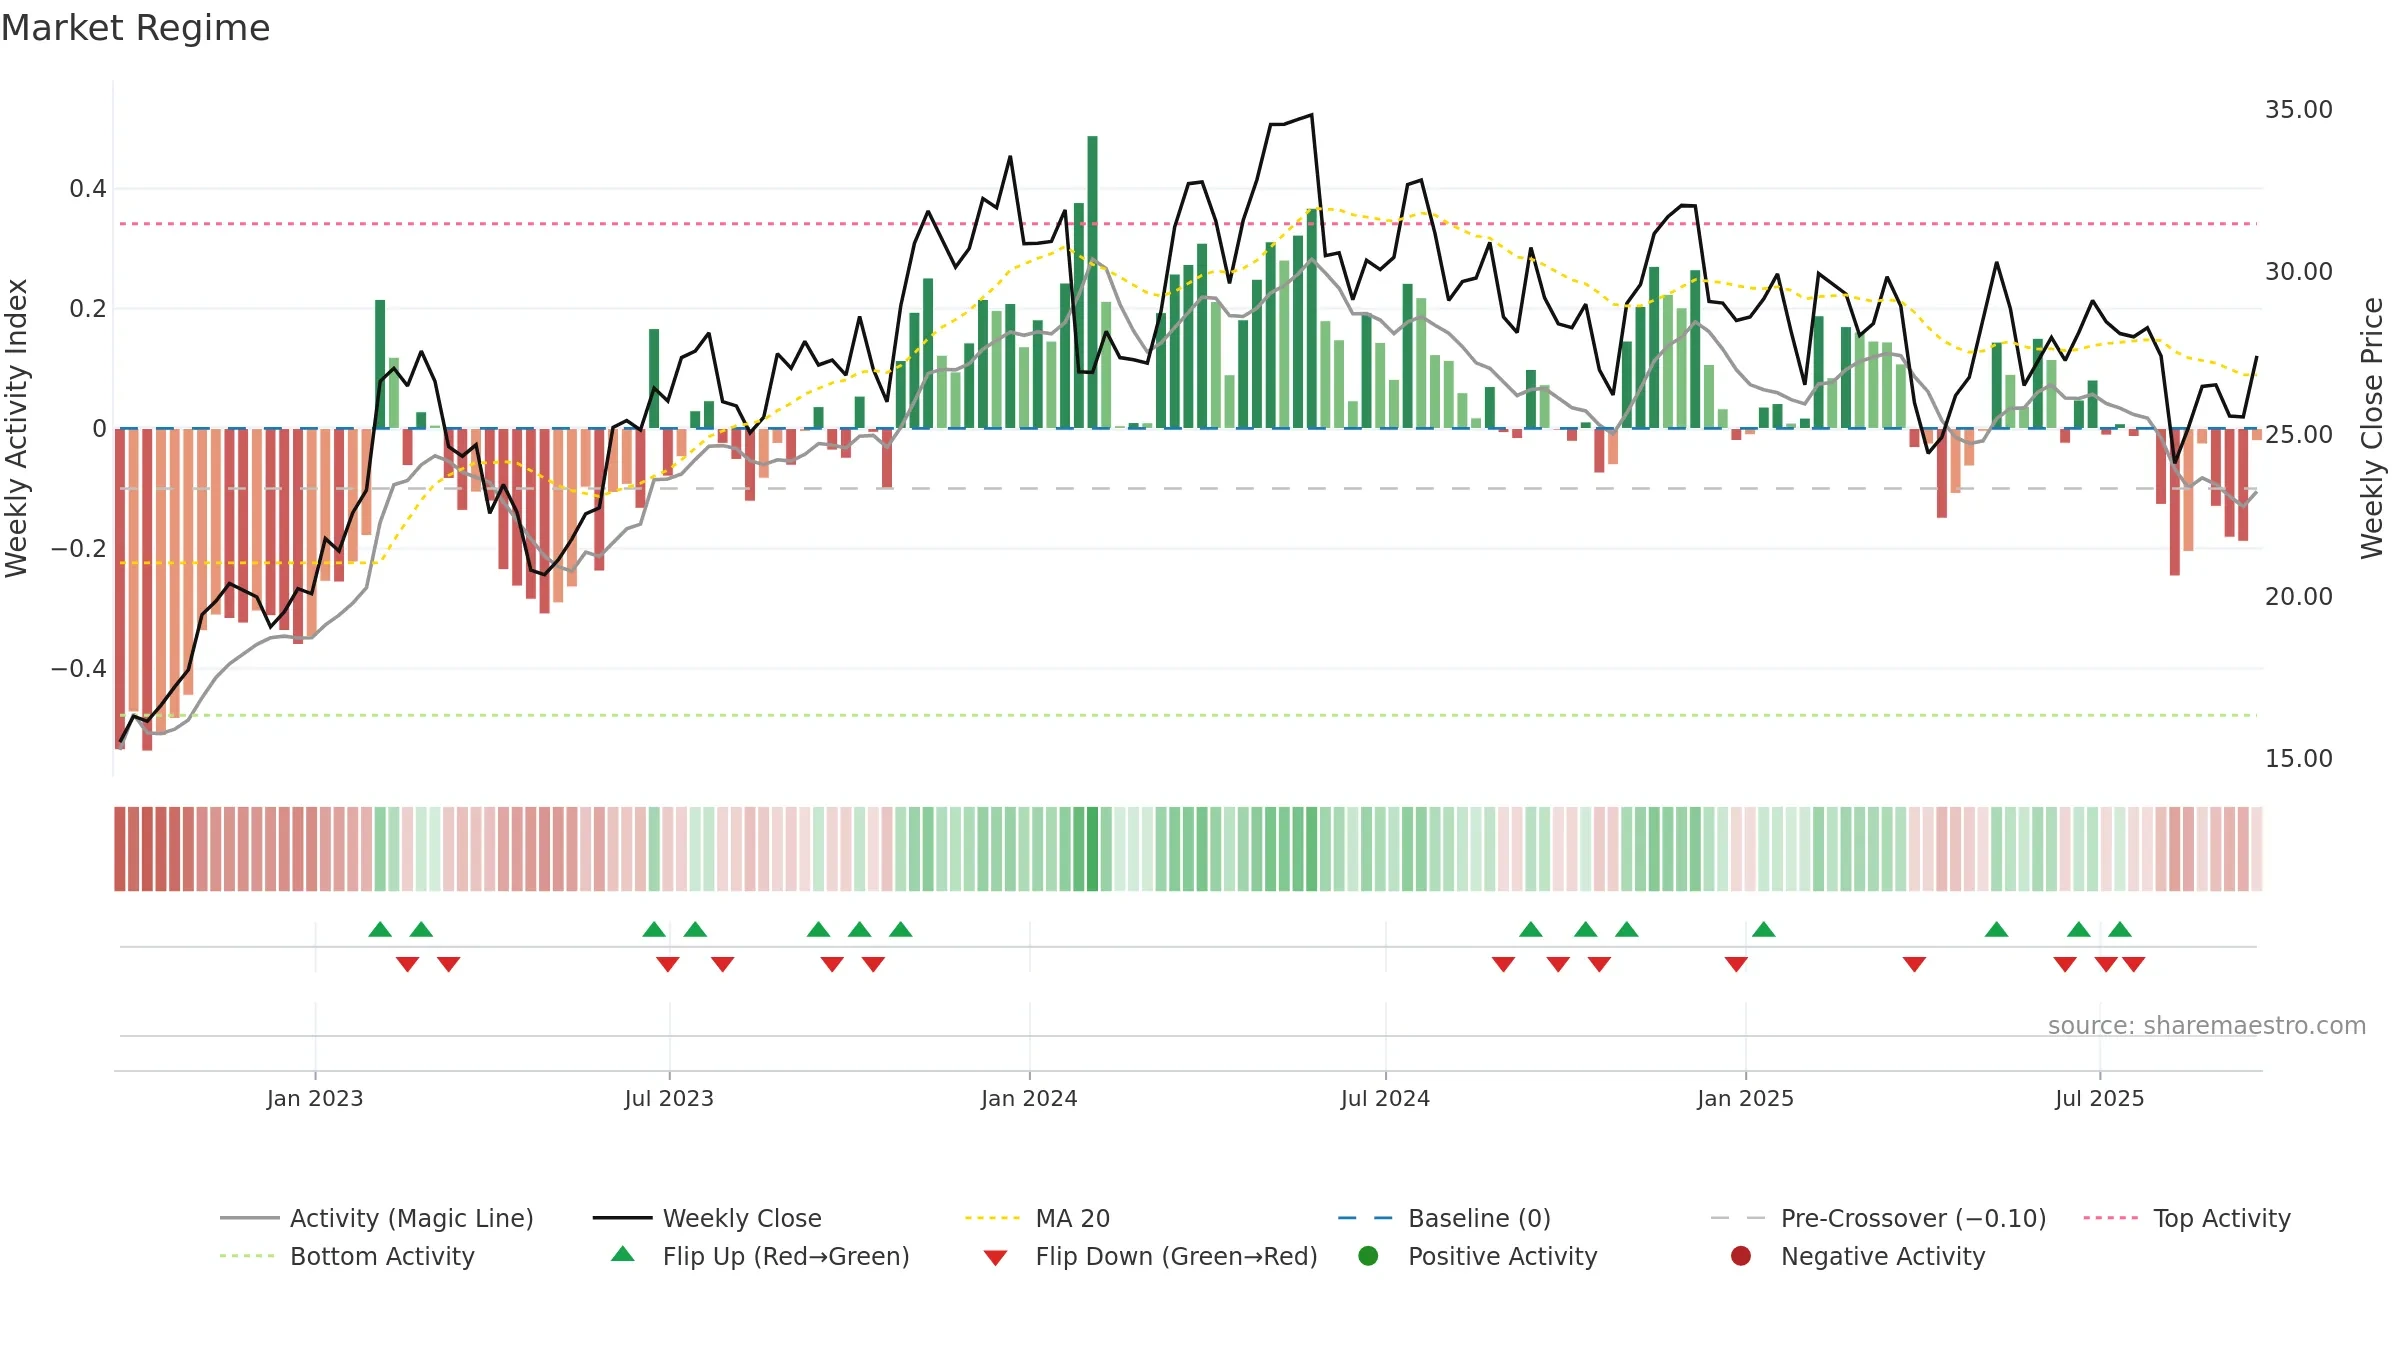2400x1350 pixels.
Task: Click the Baseline (0) legend entry
Action: tap(1444, 1218)
